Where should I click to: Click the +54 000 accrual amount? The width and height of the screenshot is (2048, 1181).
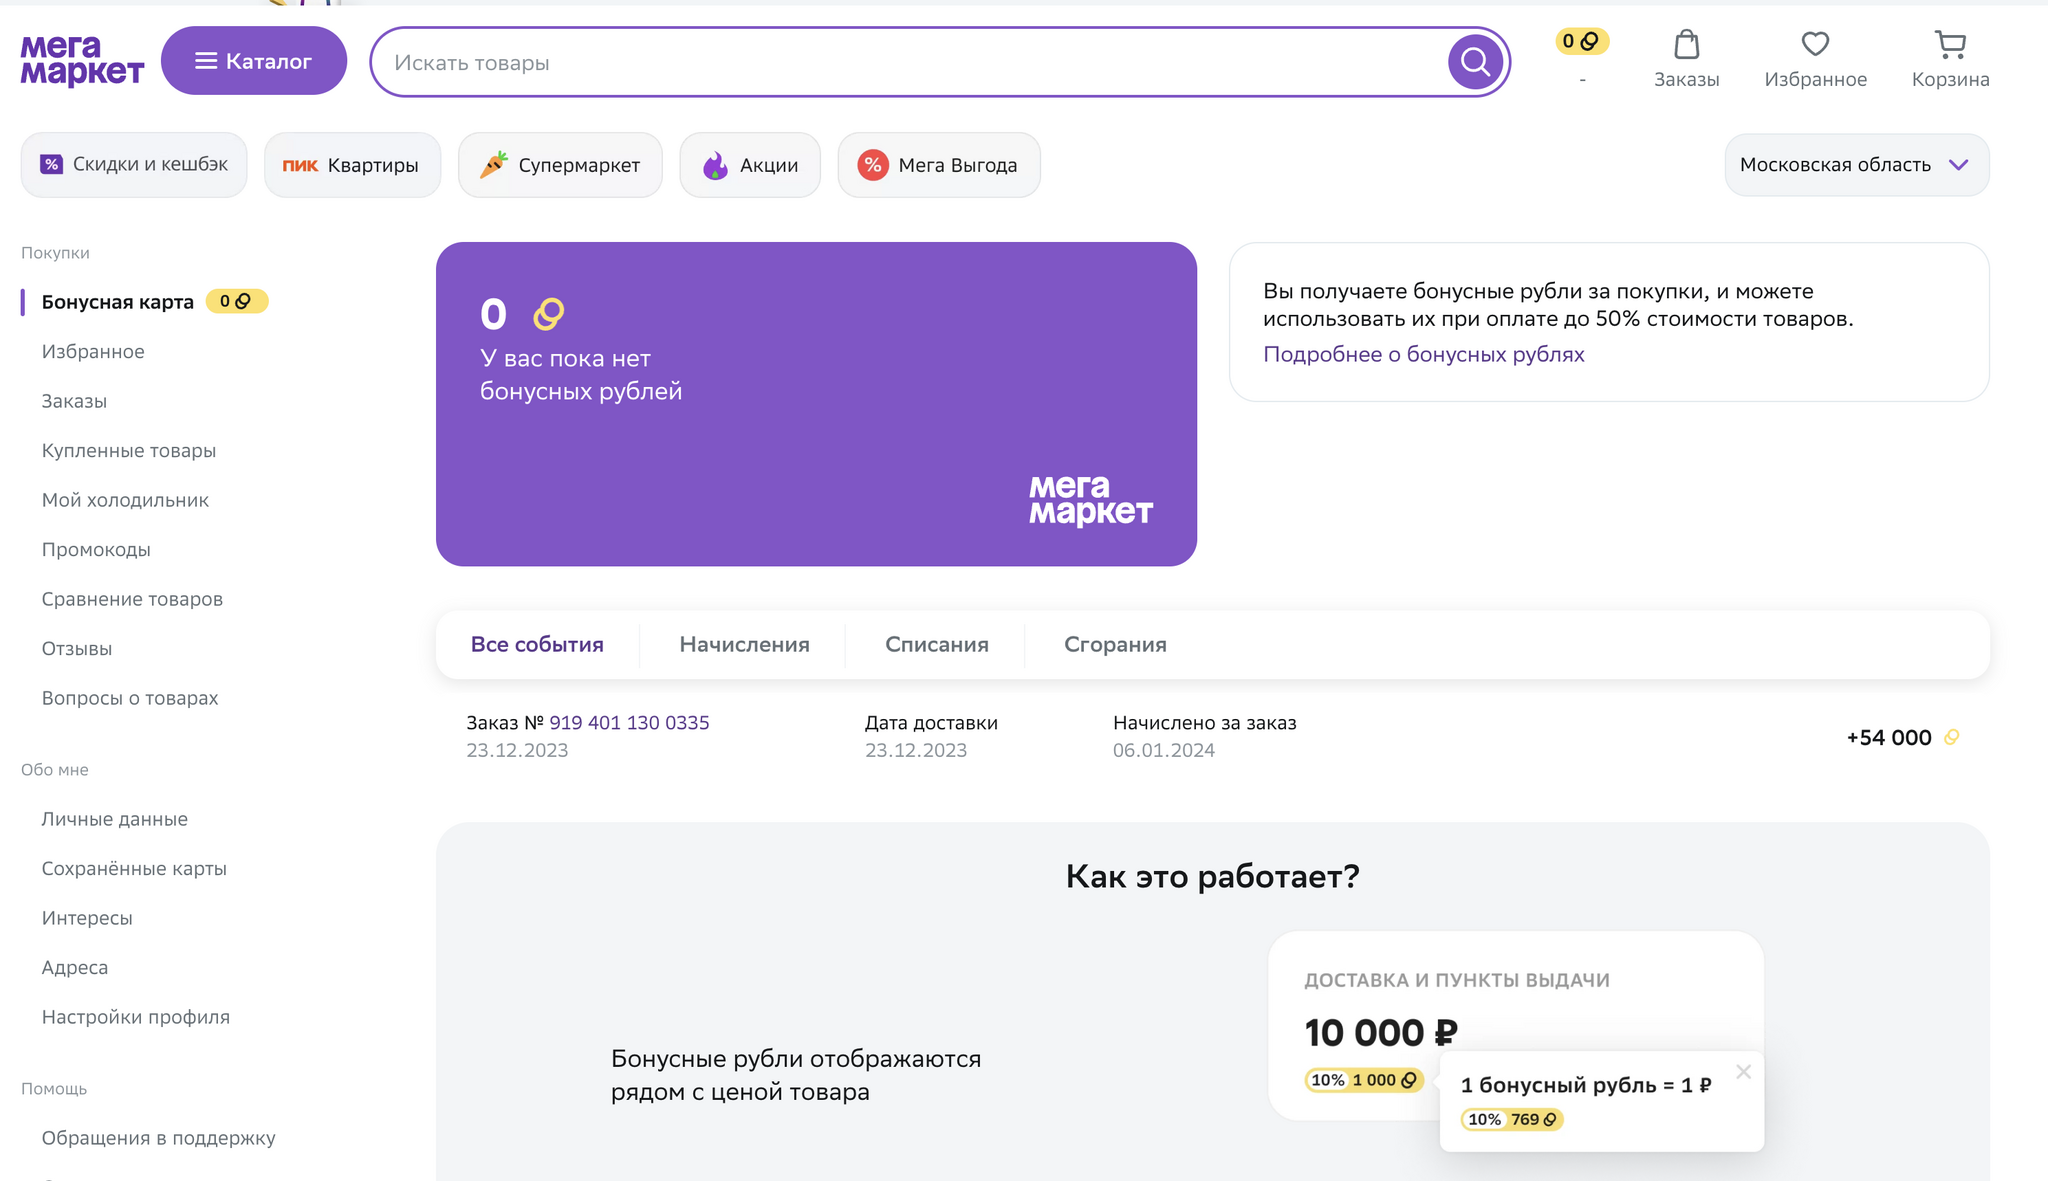[1889, 738]
